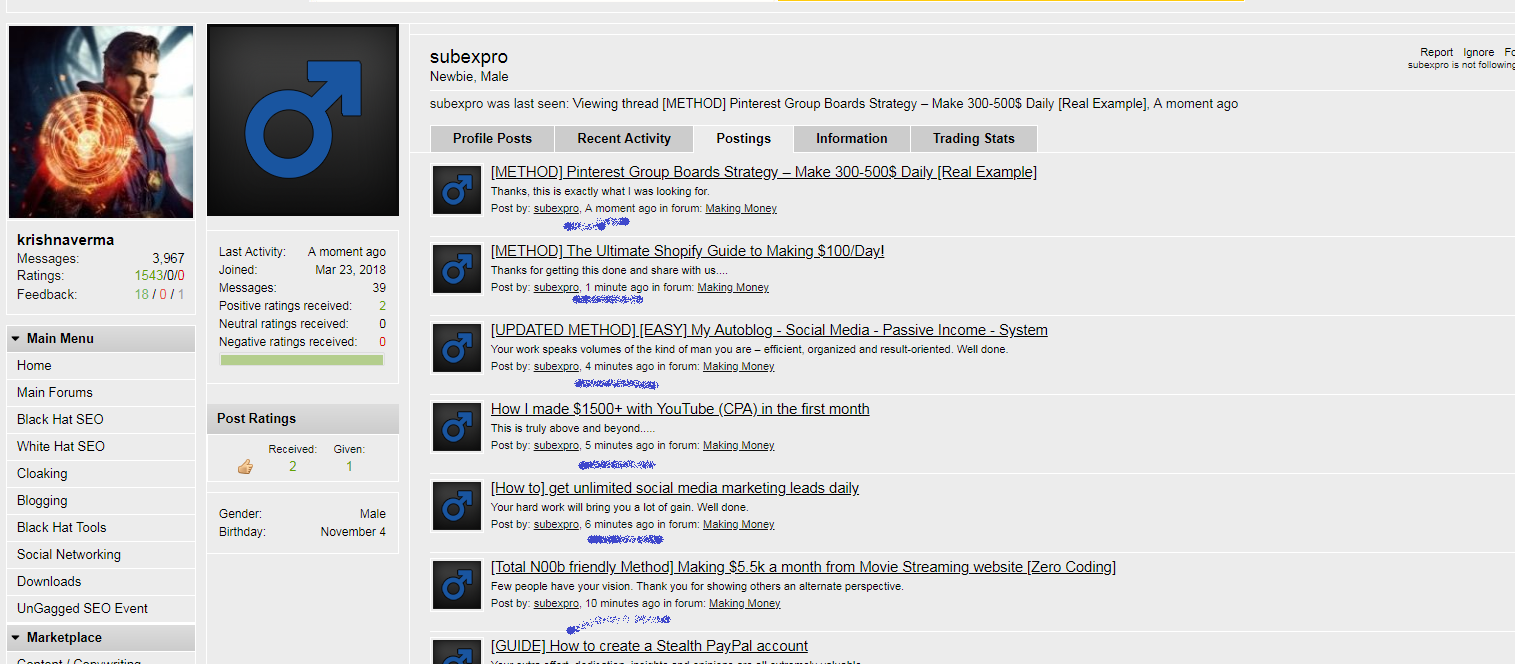Open unlimited social media marketing leads thread
Screen dimensions: 1515x664
[x=675, y=488]
